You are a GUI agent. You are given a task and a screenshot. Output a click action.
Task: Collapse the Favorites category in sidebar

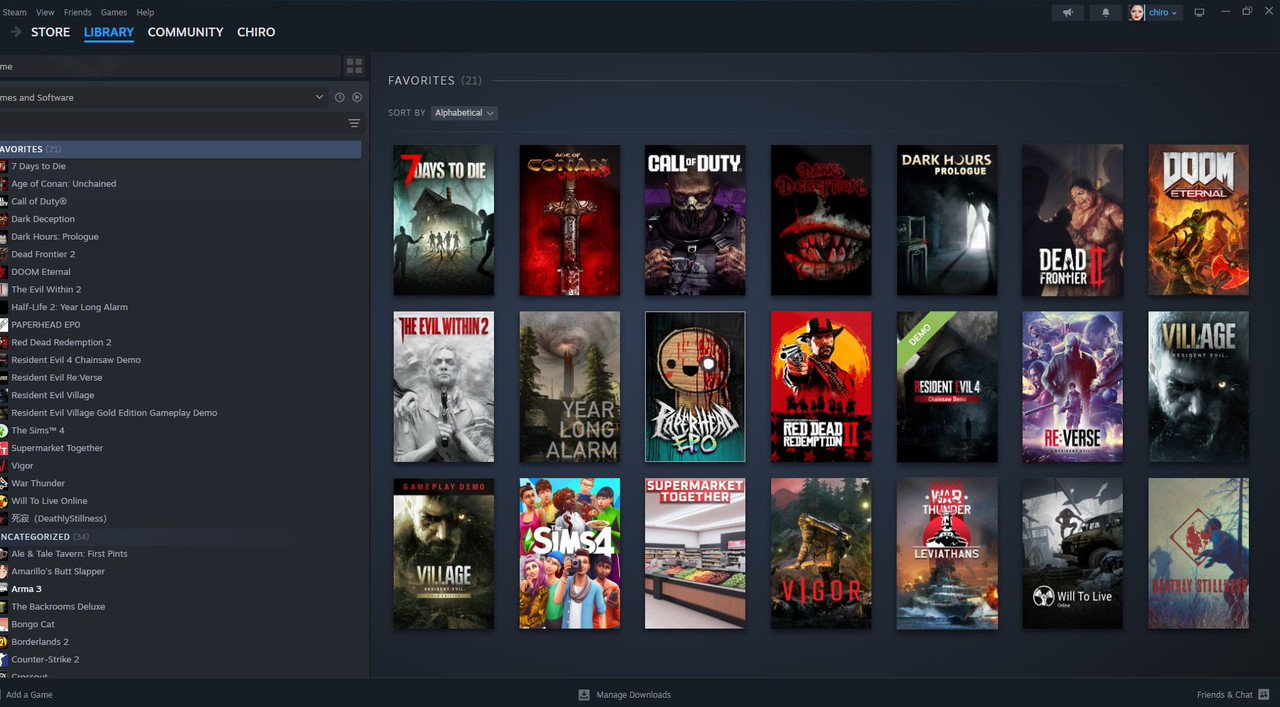180,149
